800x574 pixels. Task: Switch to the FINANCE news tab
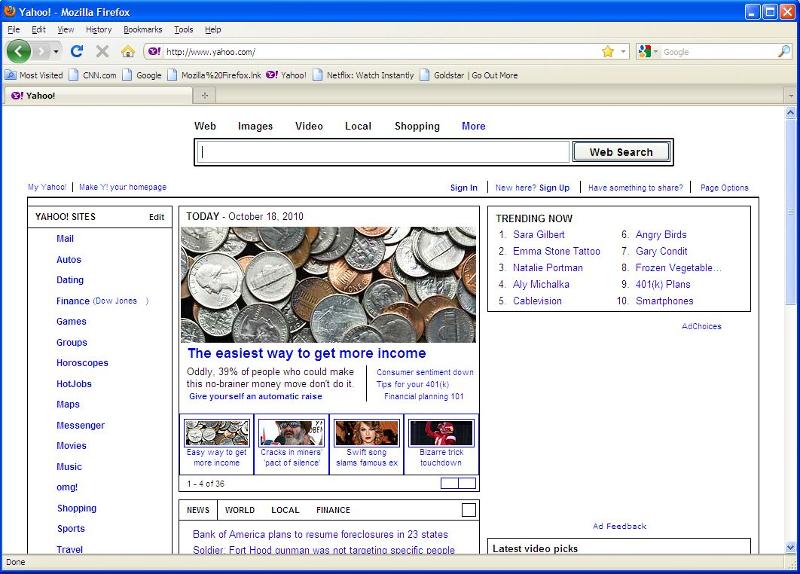(333, 510)
